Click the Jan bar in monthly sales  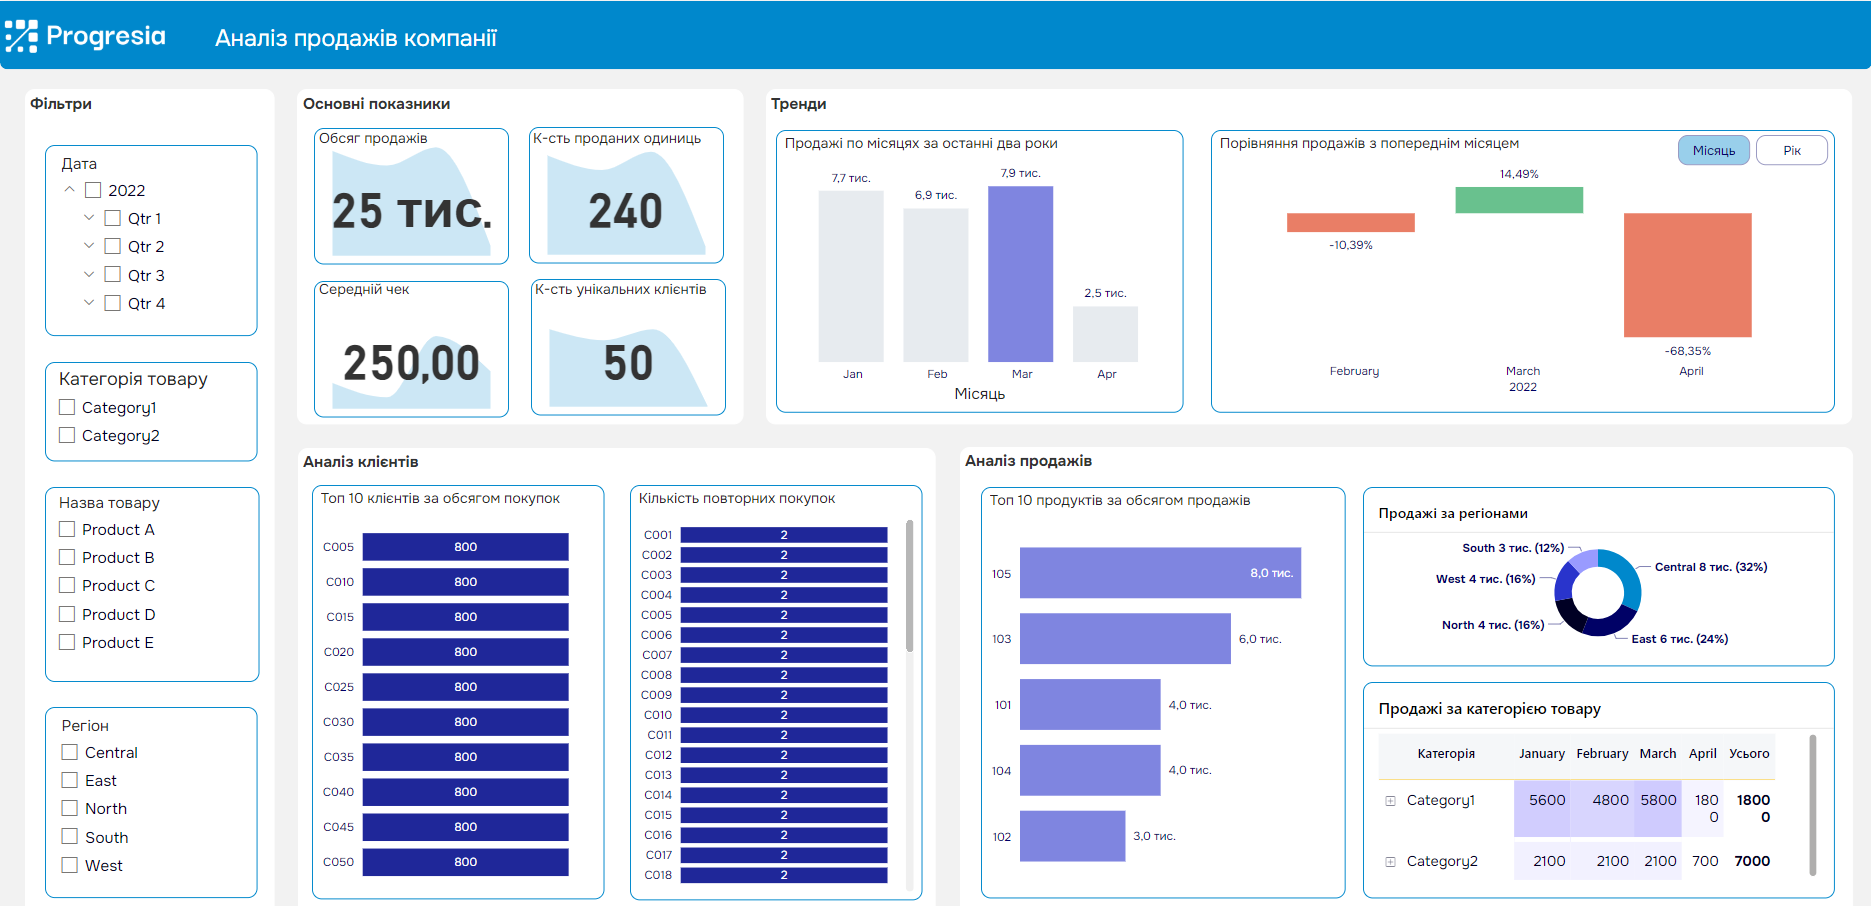[x=851, y=276]
